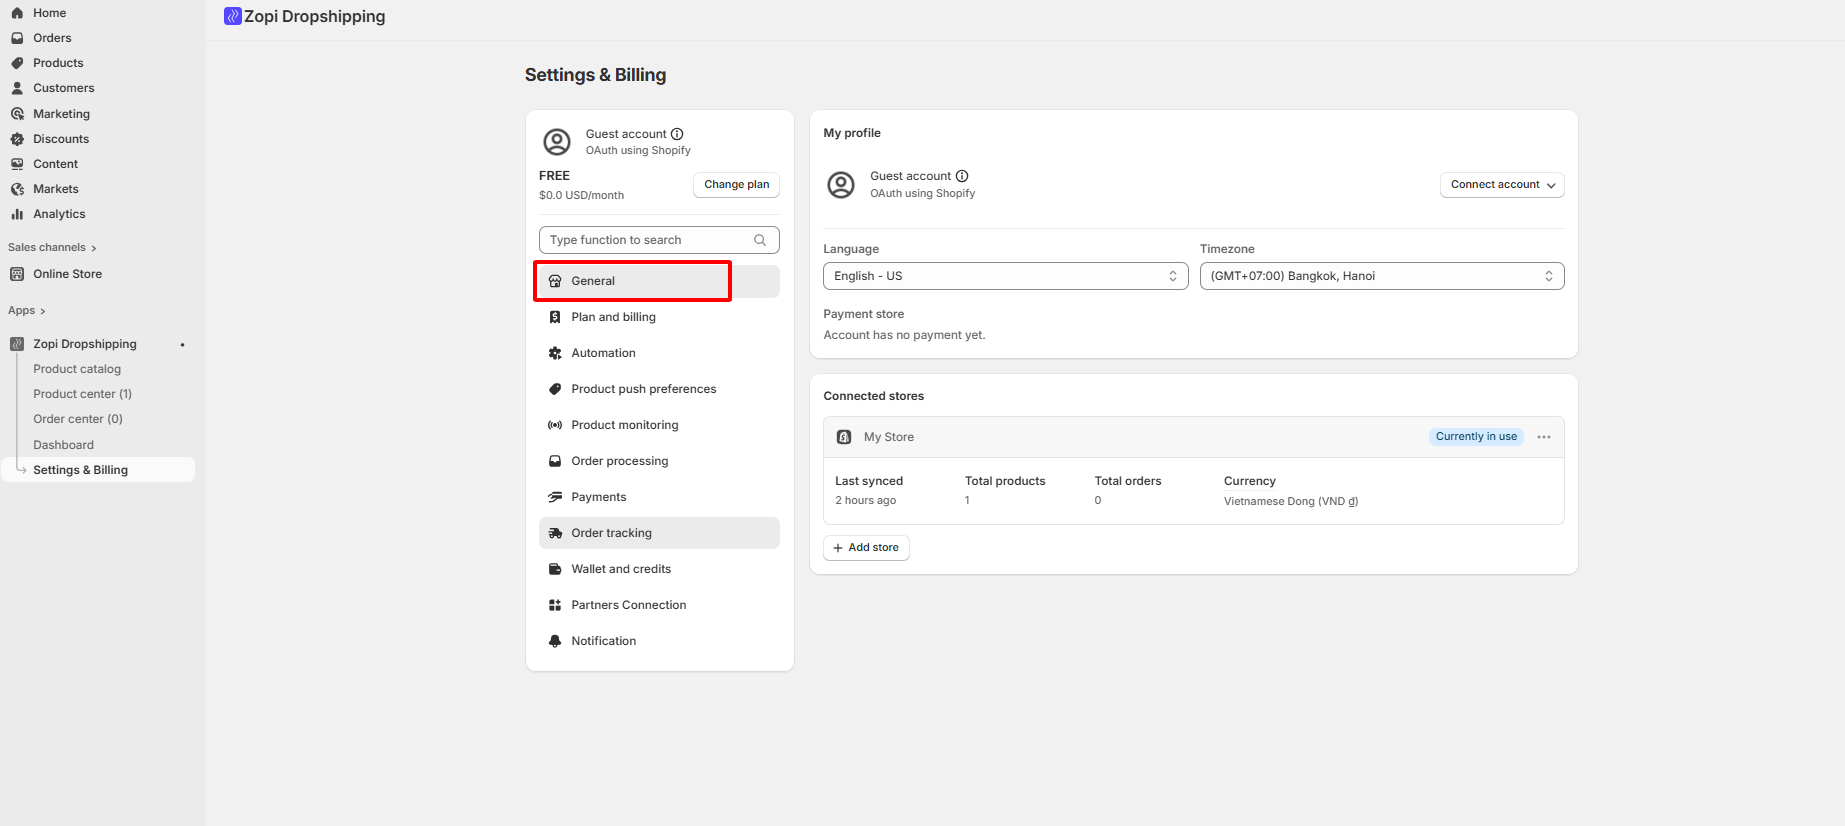
Task: Open the Language dropdown showing English - US
Action: coord(1005,276)
